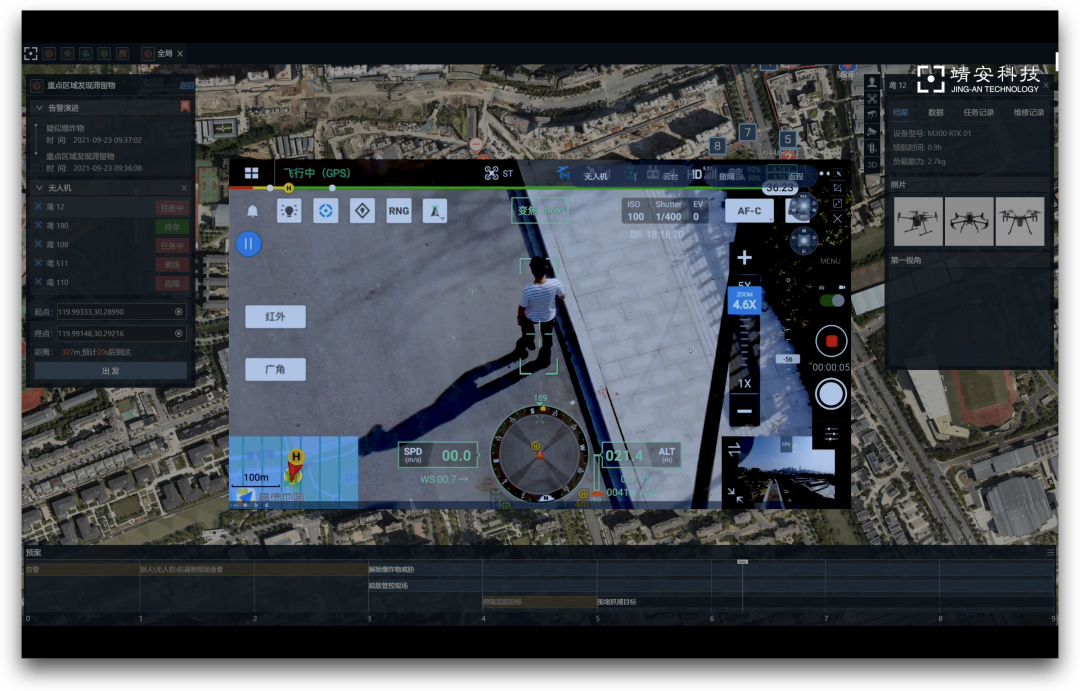The height and width of the screenshot is (691, 1080).
Task: Click the shrink arrows icon on FPV preview
Action: pos(734,494)
